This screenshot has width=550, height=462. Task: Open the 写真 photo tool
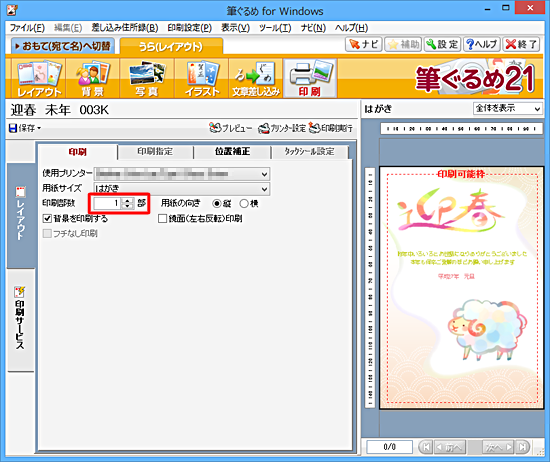(x=147, y=78)
